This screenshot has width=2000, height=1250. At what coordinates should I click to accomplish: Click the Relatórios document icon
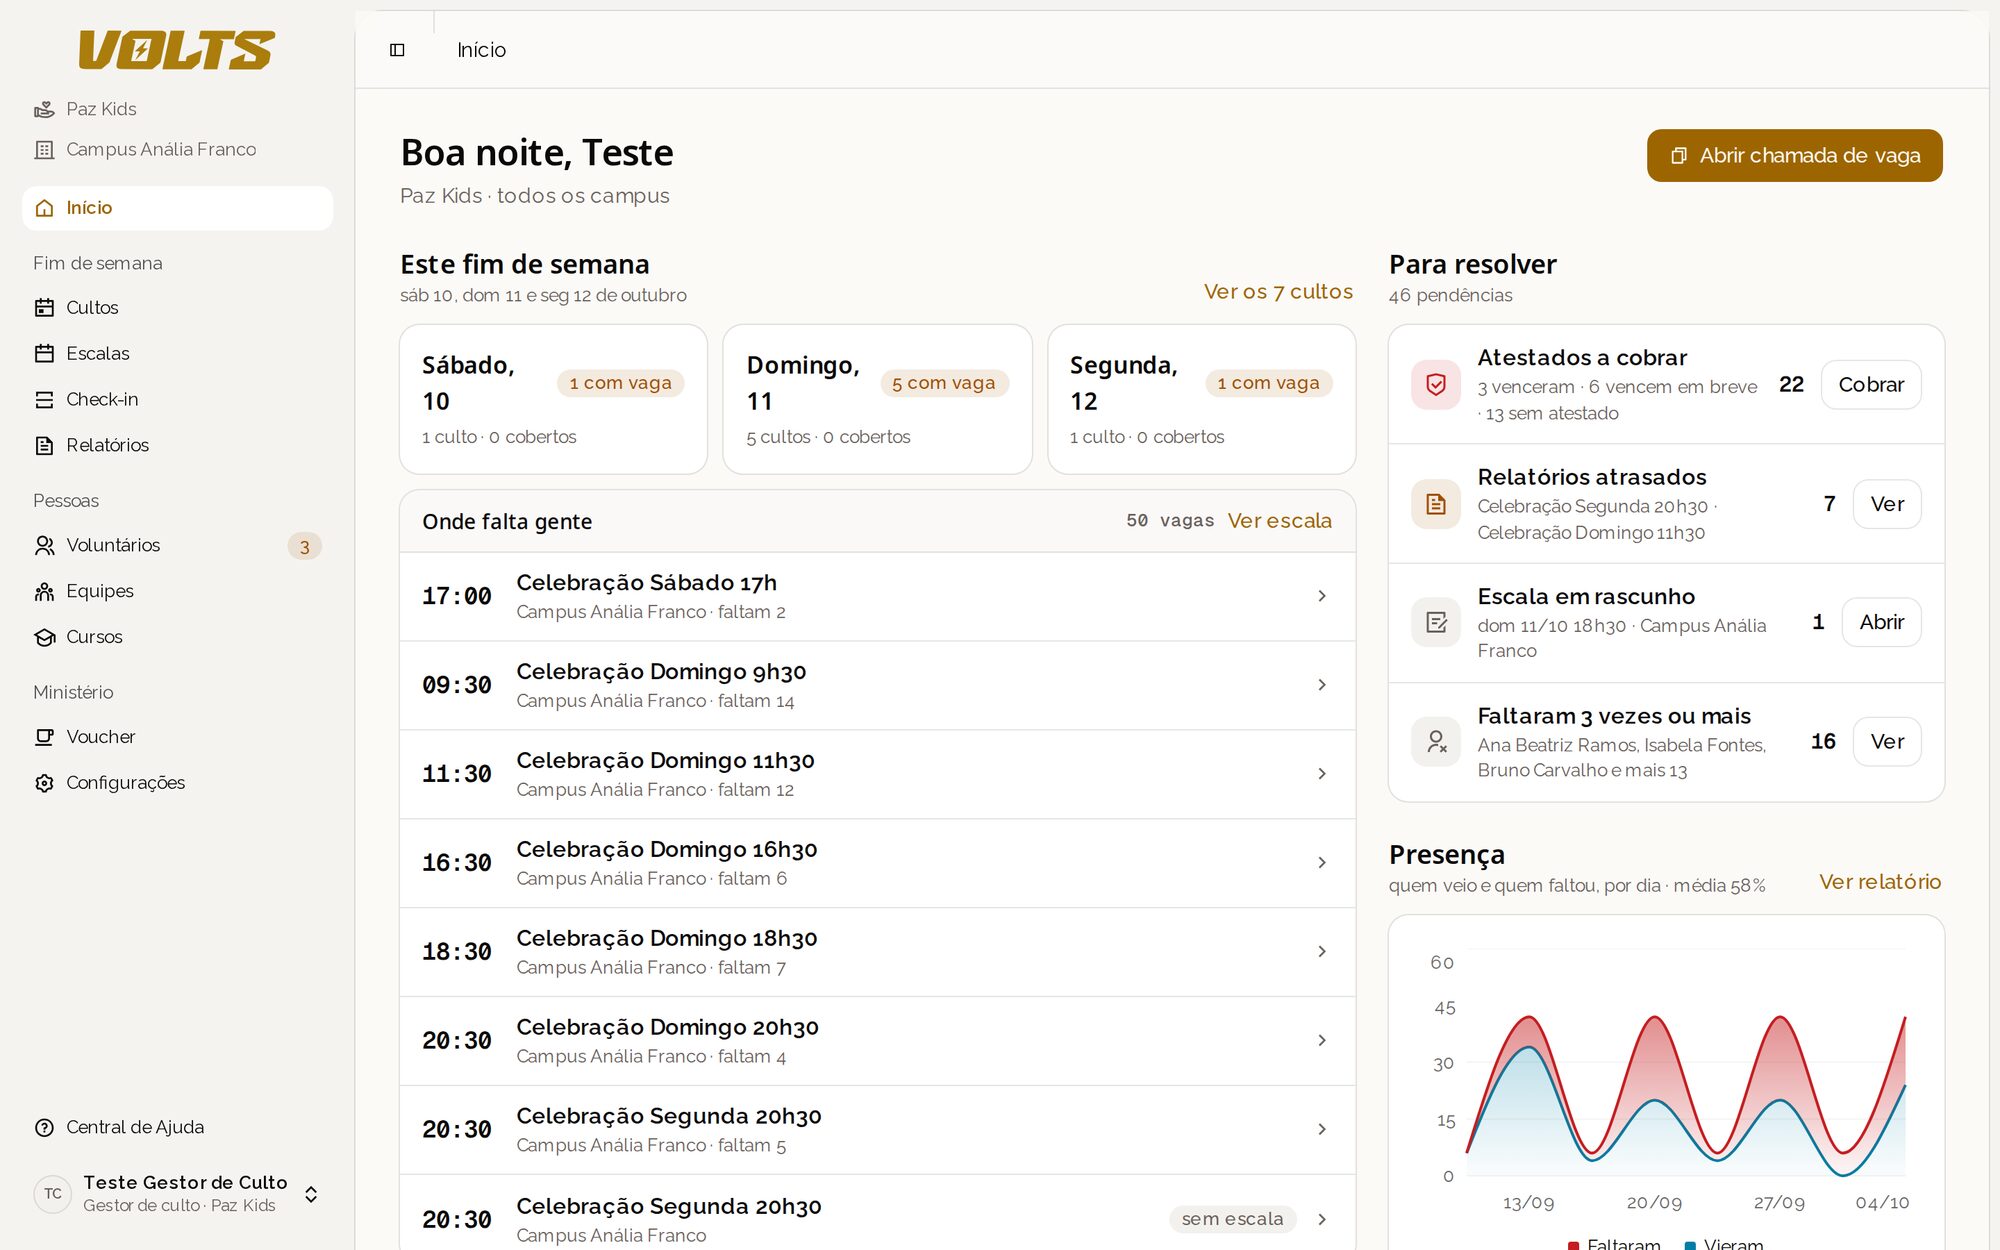coord(44,446)
